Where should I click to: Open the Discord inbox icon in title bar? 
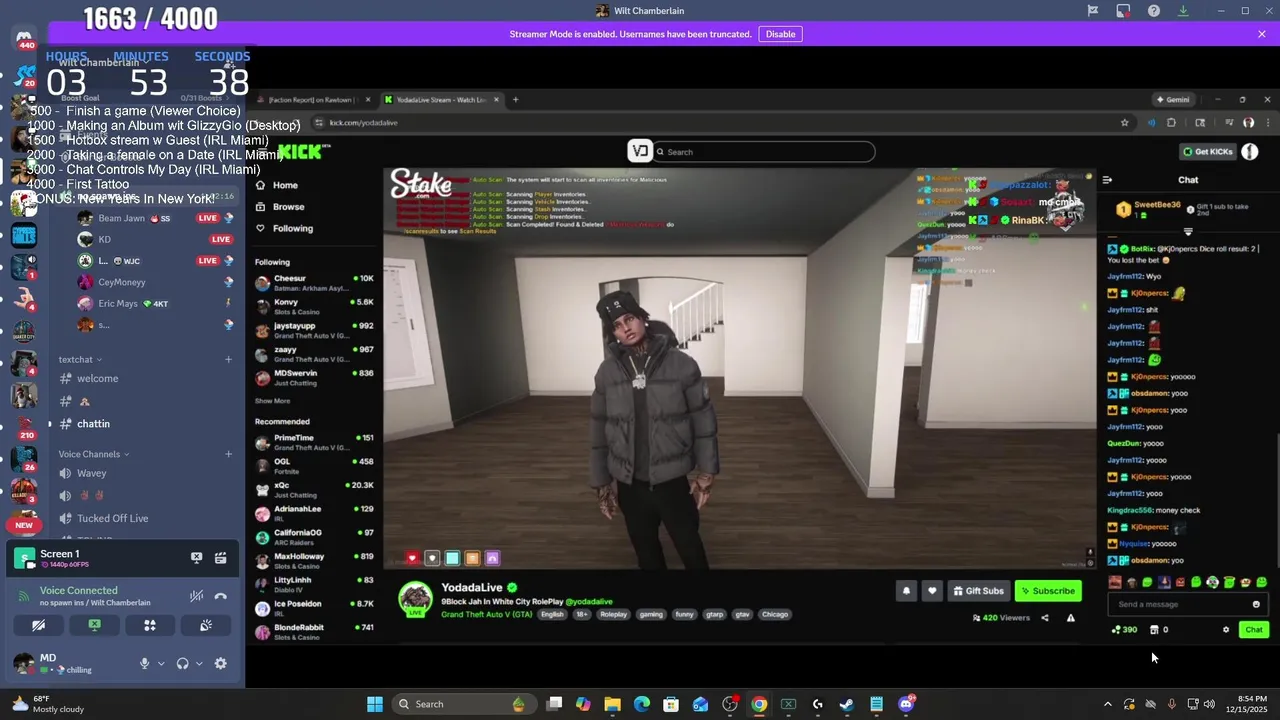point(1123,11)
